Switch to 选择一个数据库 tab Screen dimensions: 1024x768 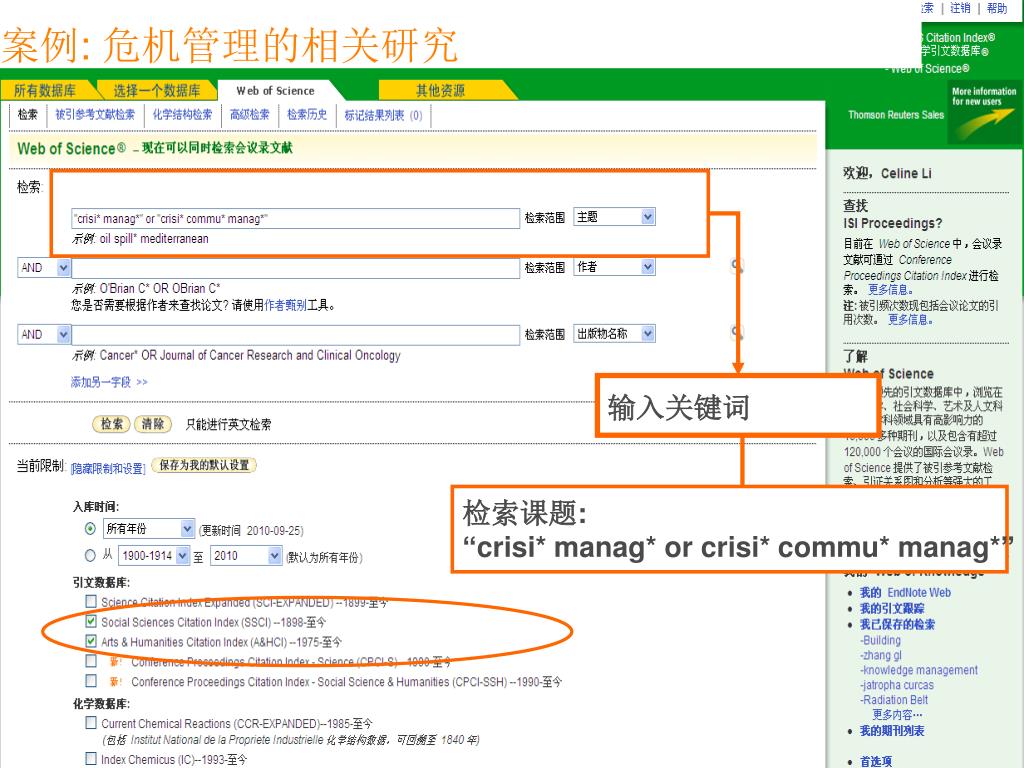[x=157, y=90]
